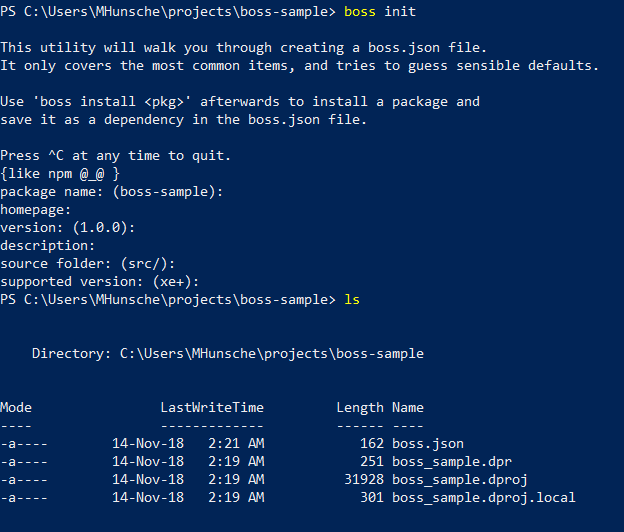
Task: Click the Name column header
Action: (408, 407)
